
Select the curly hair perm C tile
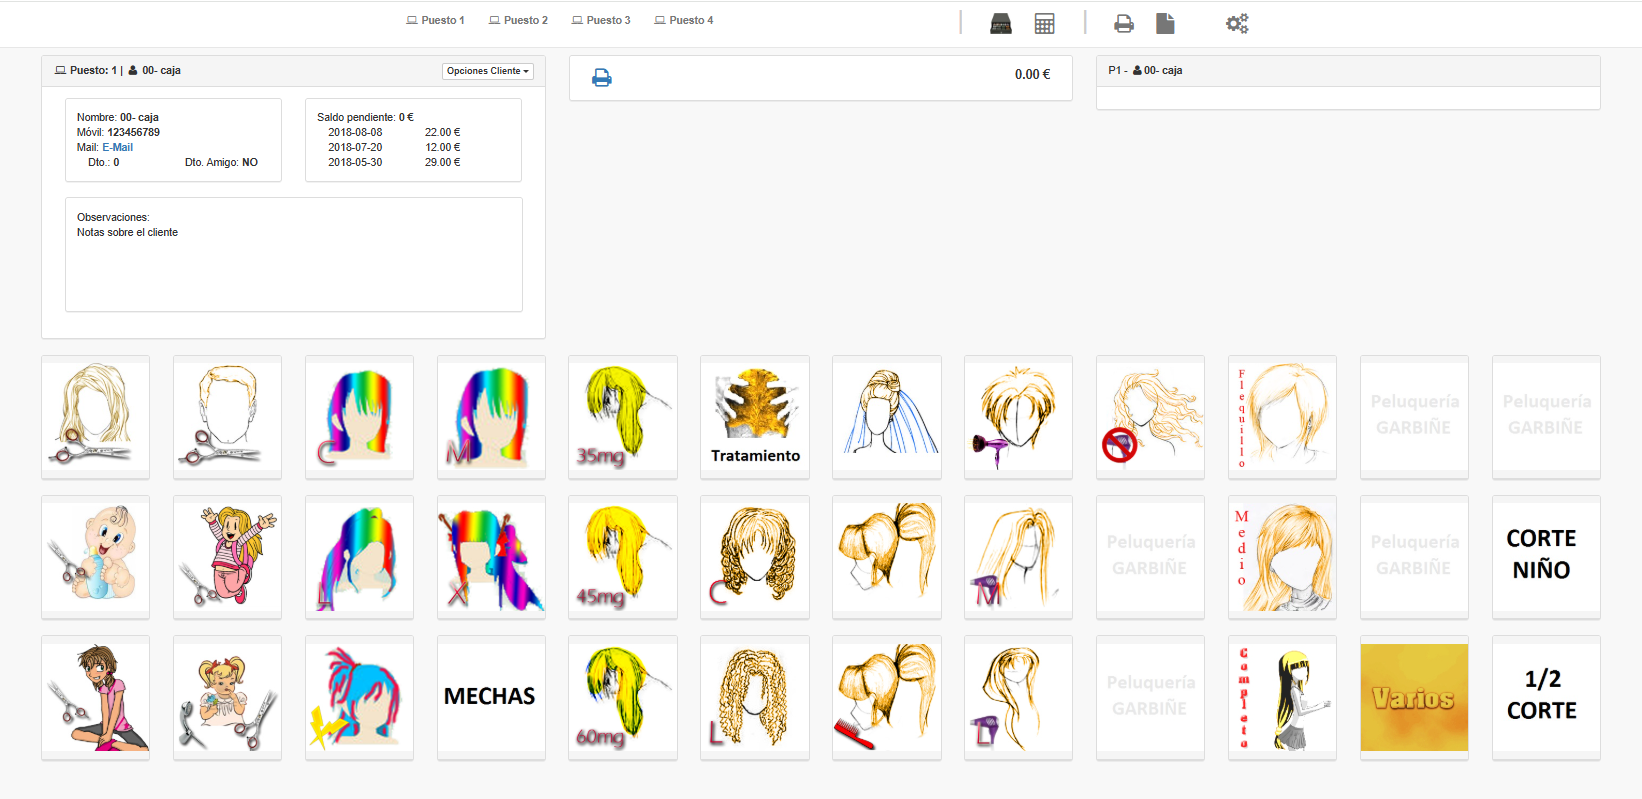[755, 557]
